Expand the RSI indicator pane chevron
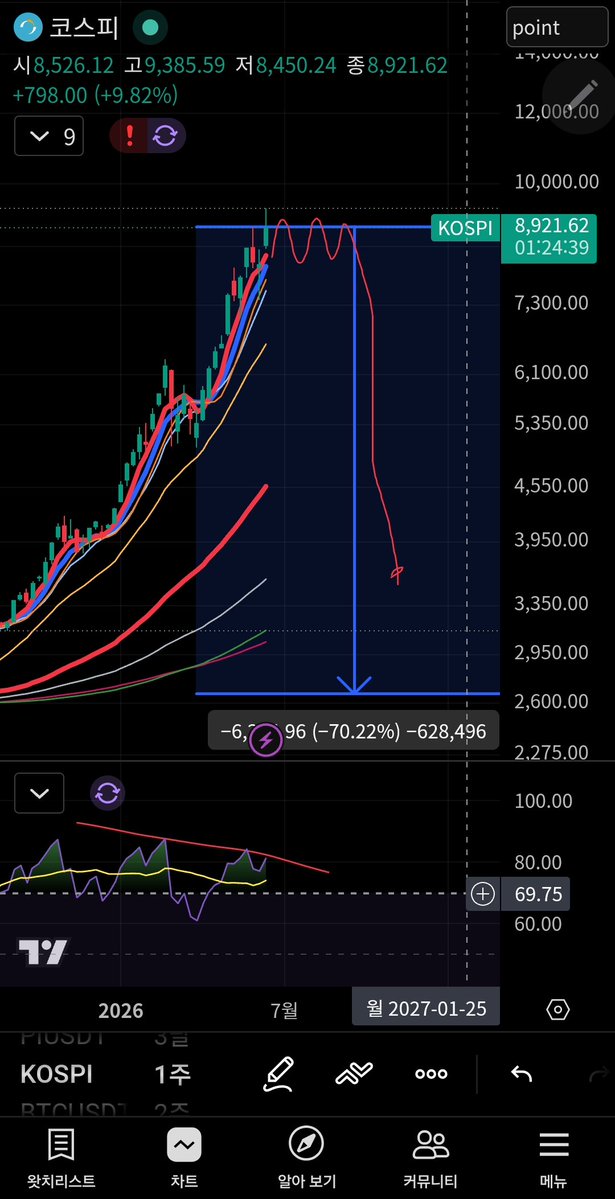 [40, 793]
